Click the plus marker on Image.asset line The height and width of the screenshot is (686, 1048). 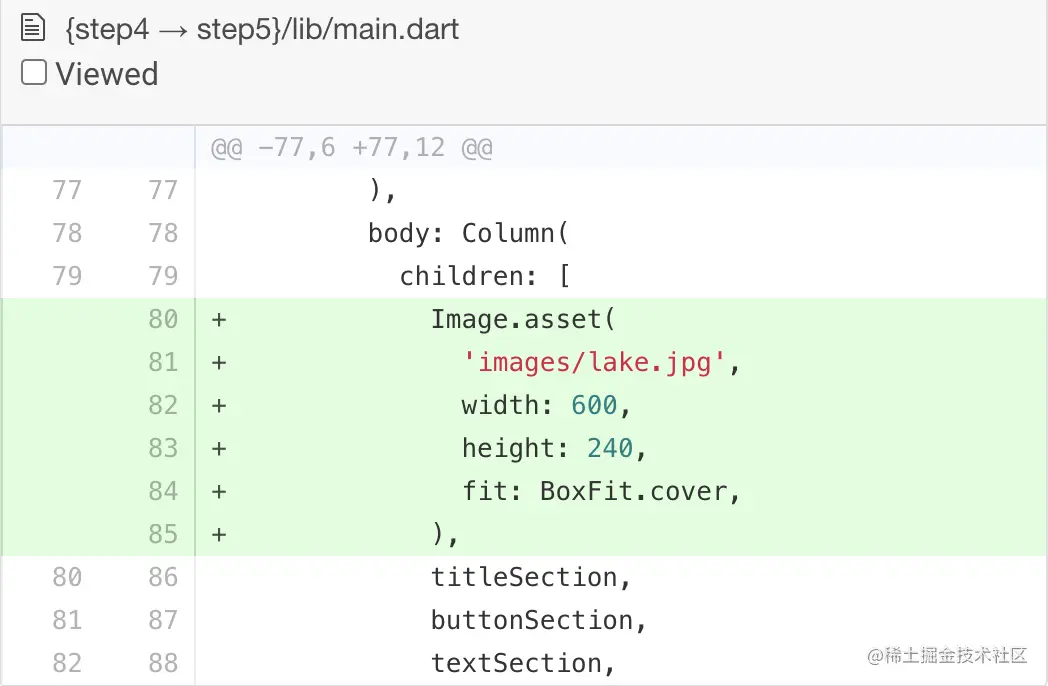(219, 319)
